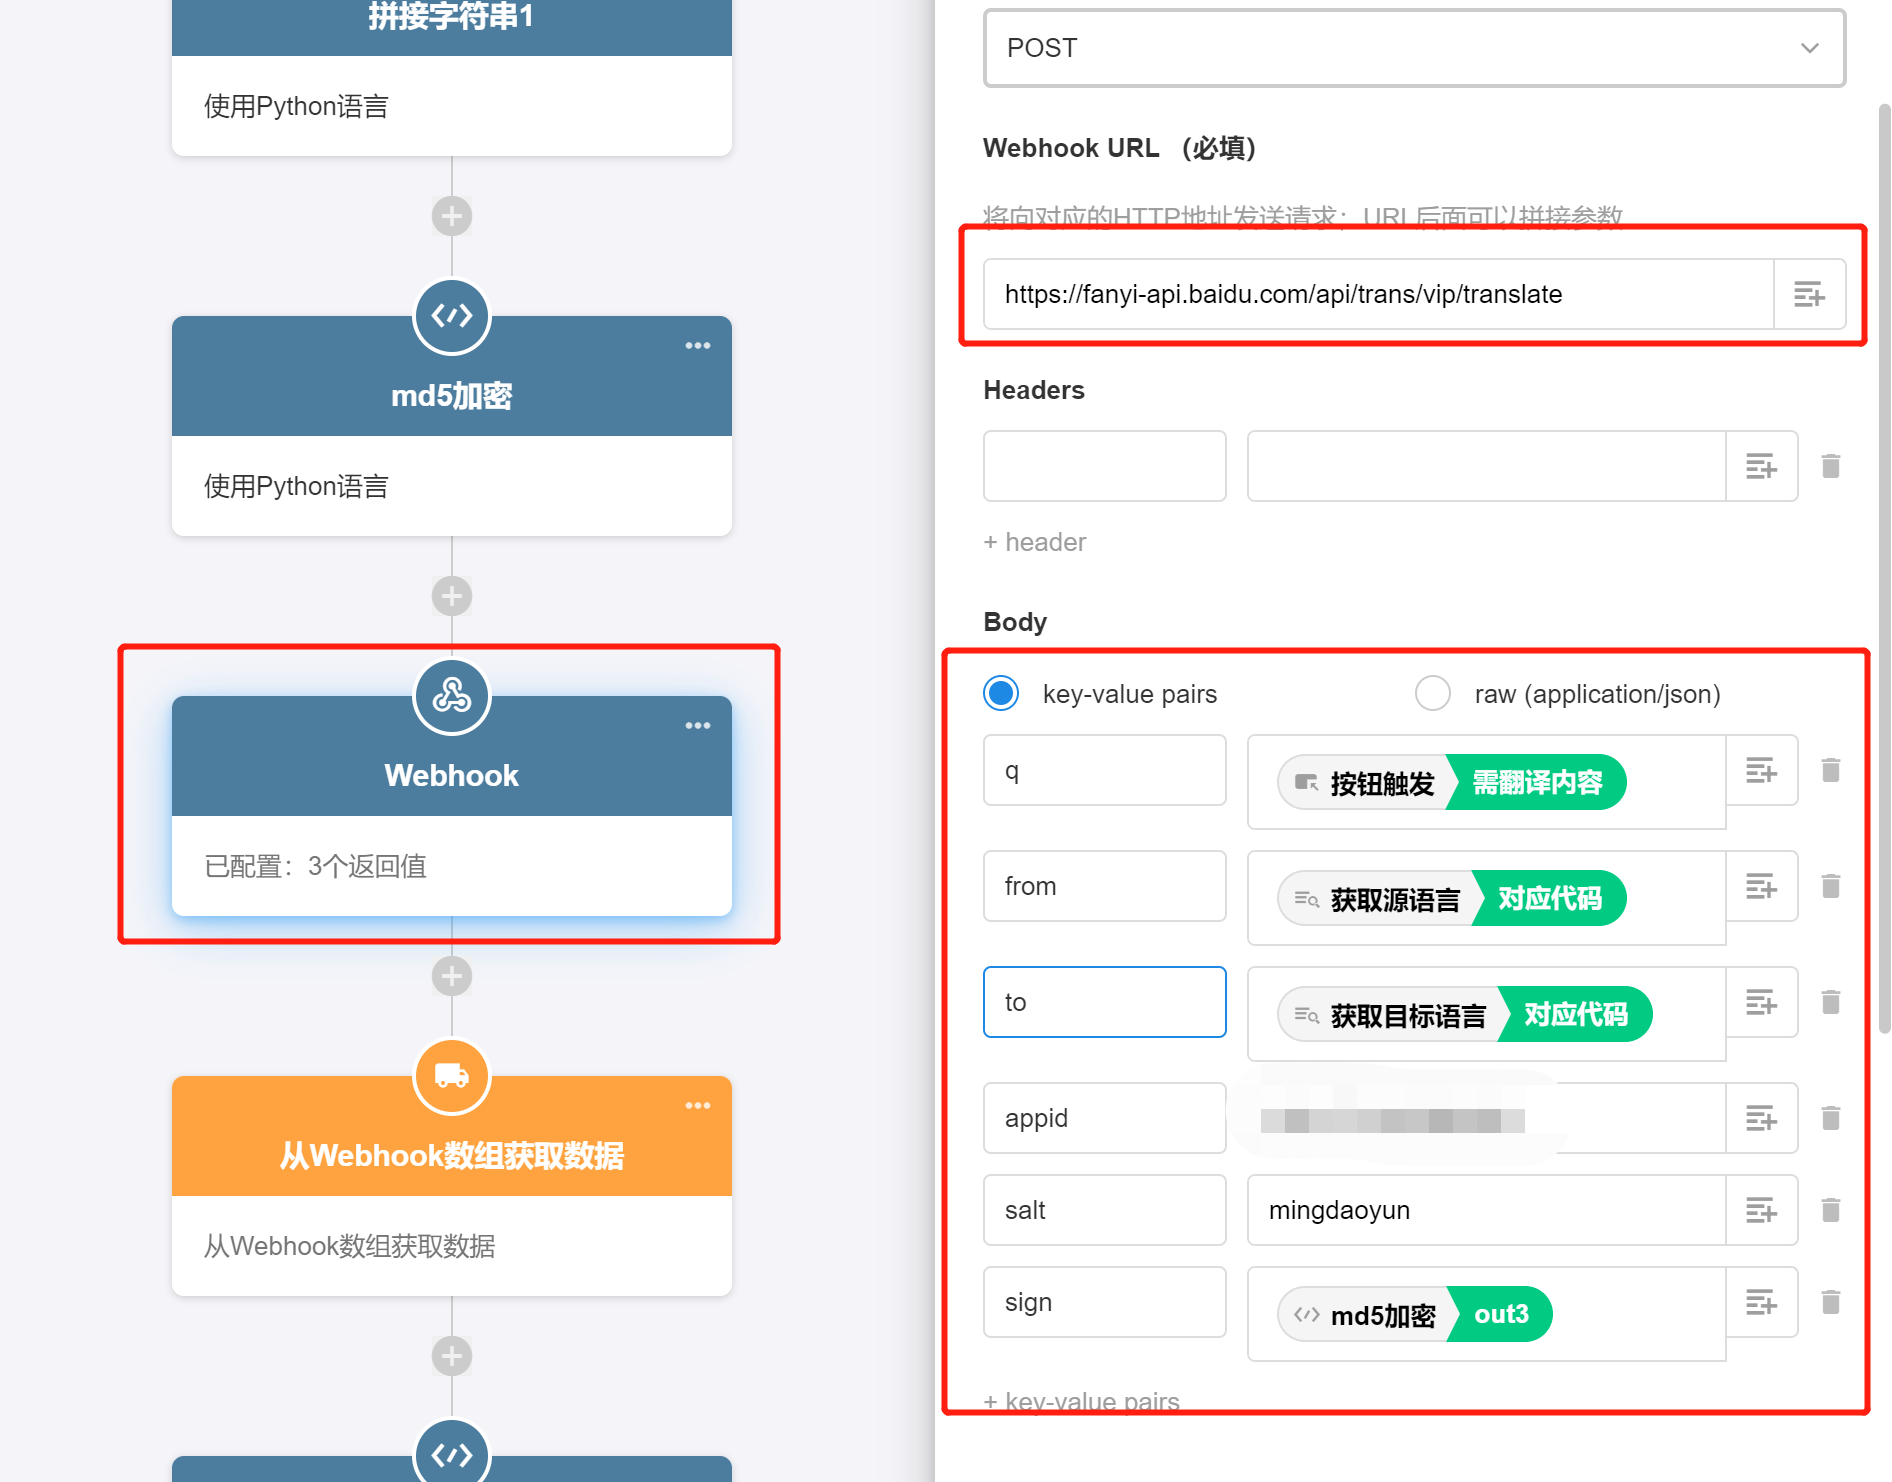The image size is (1892, 1482).
Task: Insert dynamic value for 'from' parameter
Action: (1761, 886)
